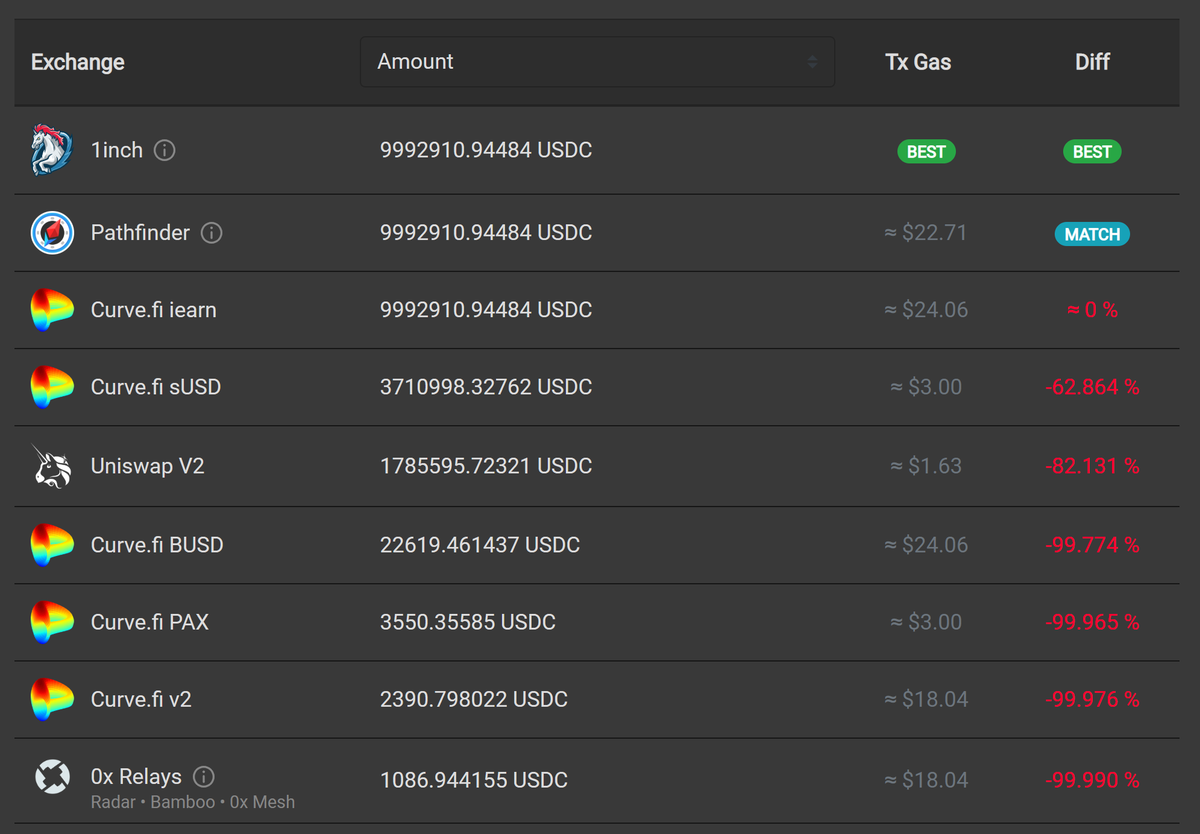
Task: Click the -99.990 % diff value
Action: click(1092, 780)
